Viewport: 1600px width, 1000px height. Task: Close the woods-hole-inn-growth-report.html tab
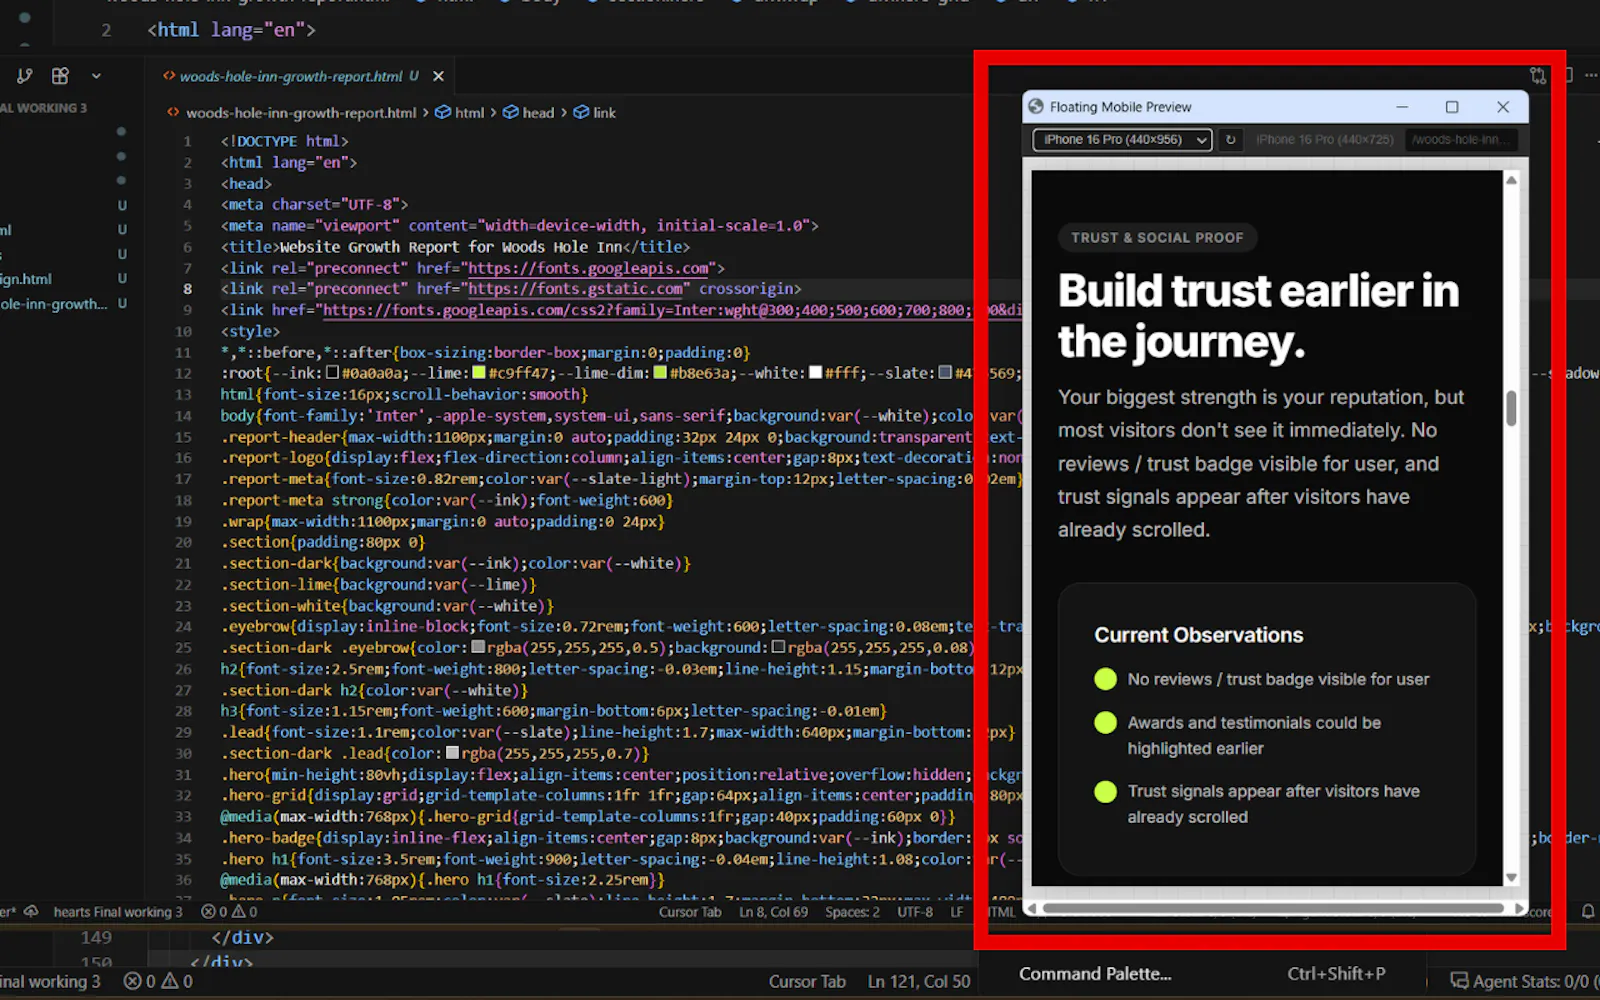438,76
